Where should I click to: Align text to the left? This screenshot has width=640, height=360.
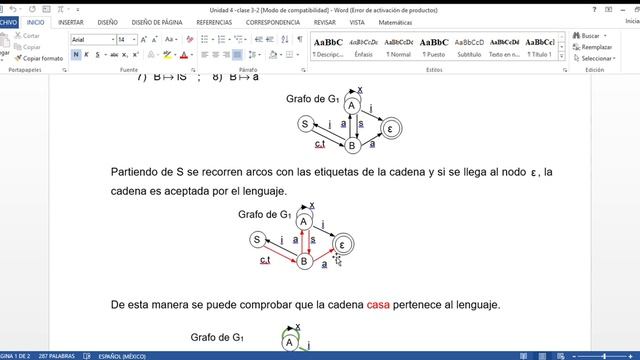204,55
